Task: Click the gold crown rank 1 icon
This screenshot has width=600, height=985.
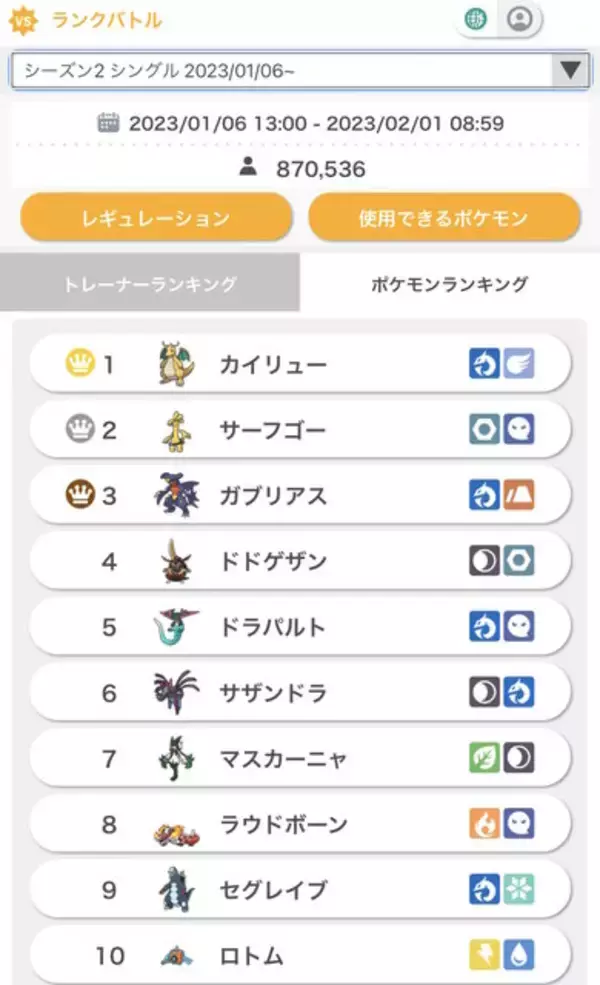Action: [78, 364]
